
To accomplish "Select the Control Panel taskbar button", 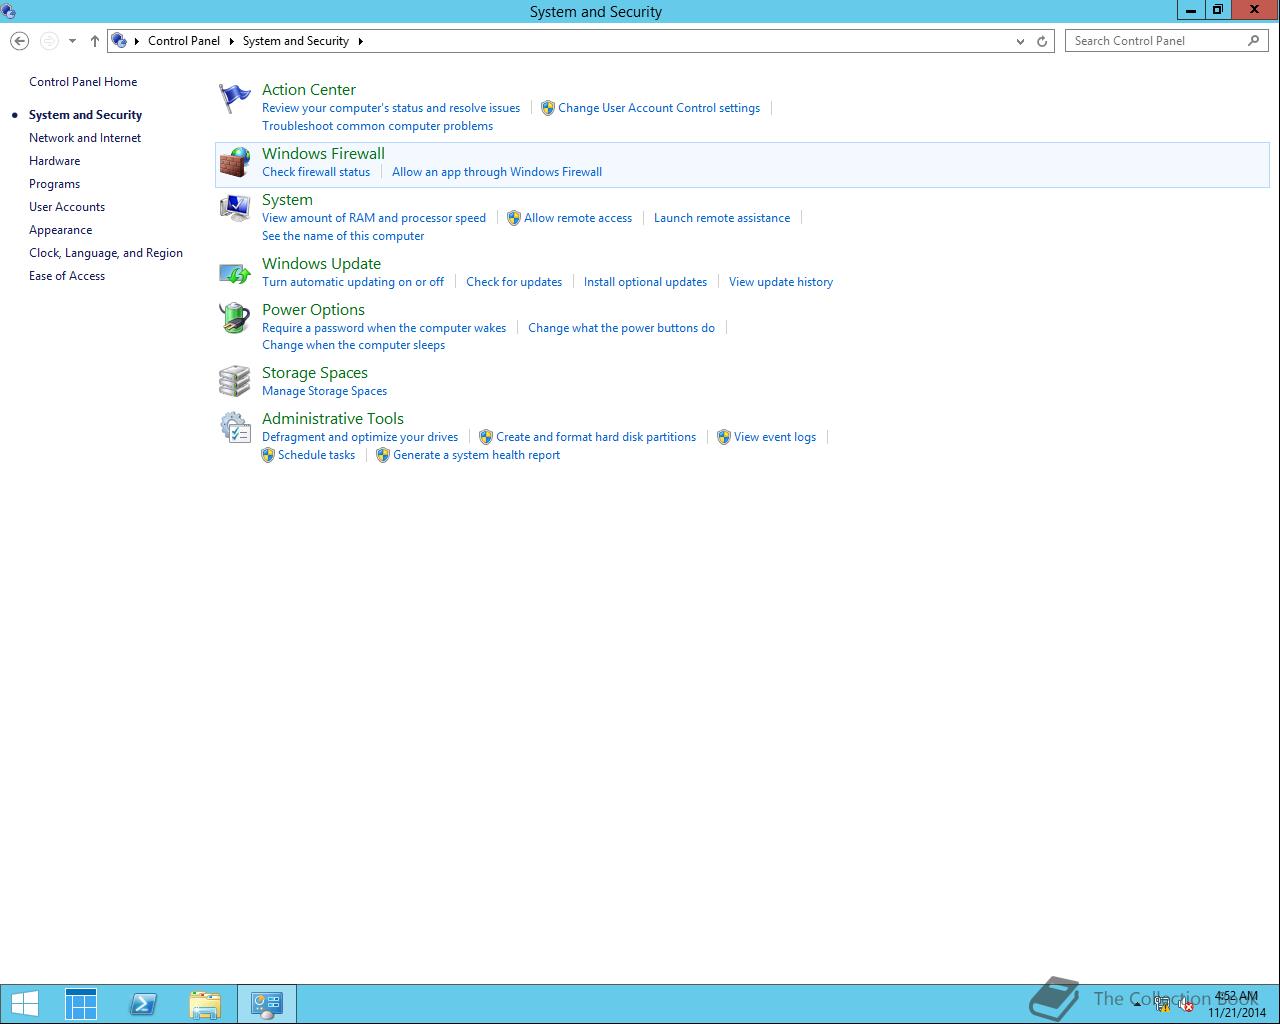I will tap(267, 1004).
